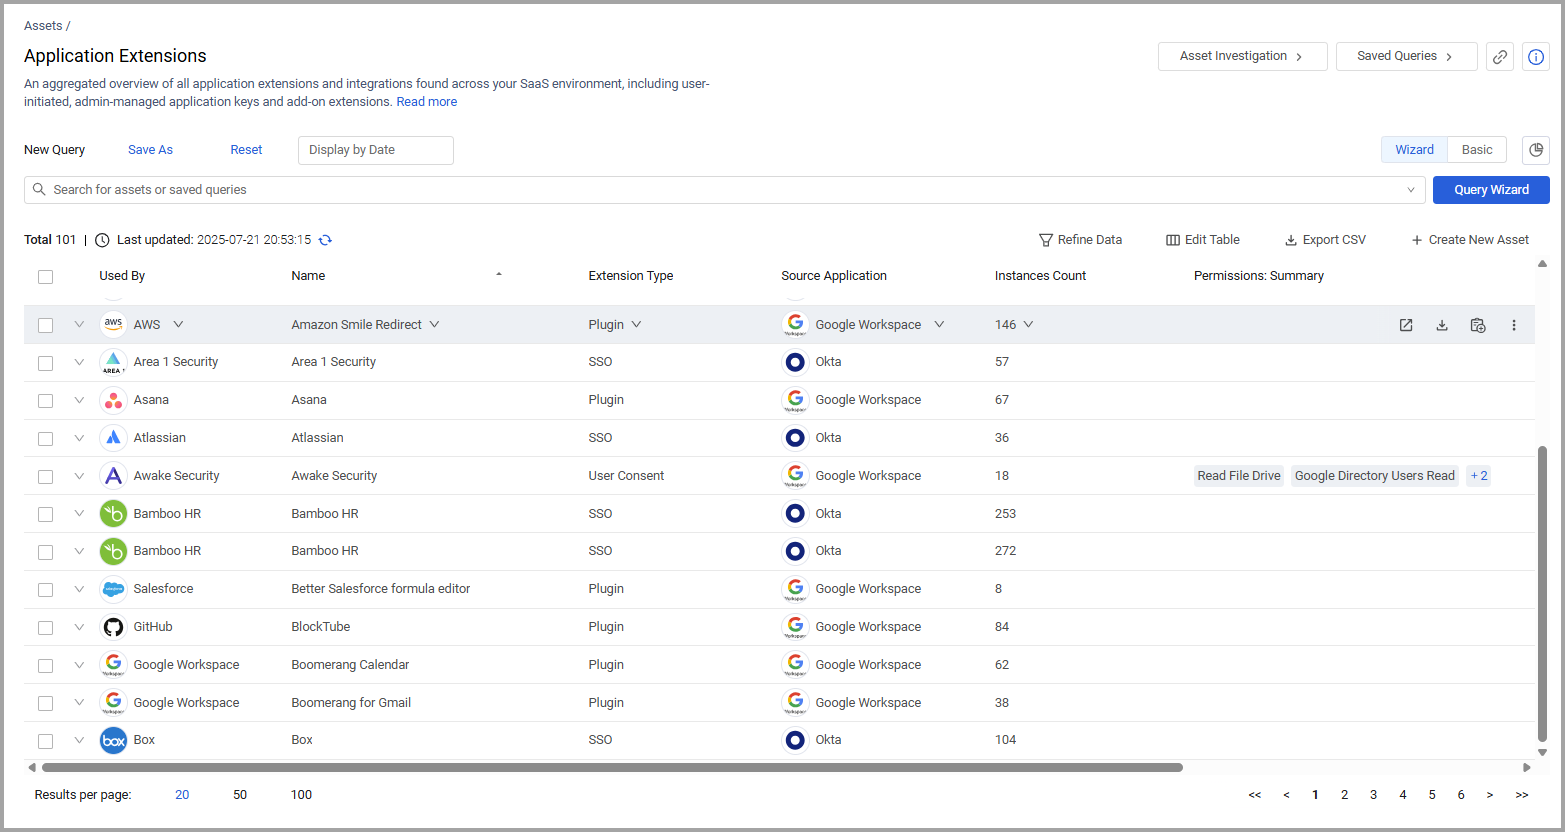Refresh the last updated timestamp

[x=325, y=240]
